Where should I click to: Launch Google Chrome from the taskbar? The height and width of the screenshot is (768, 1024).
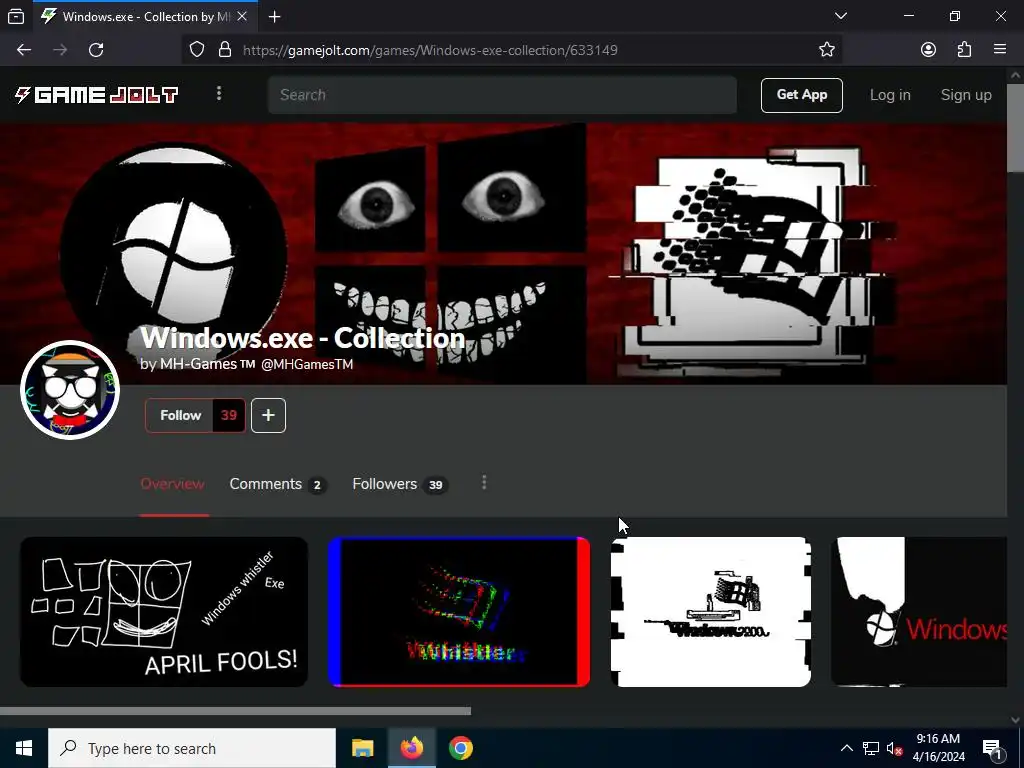pos(460,748)
